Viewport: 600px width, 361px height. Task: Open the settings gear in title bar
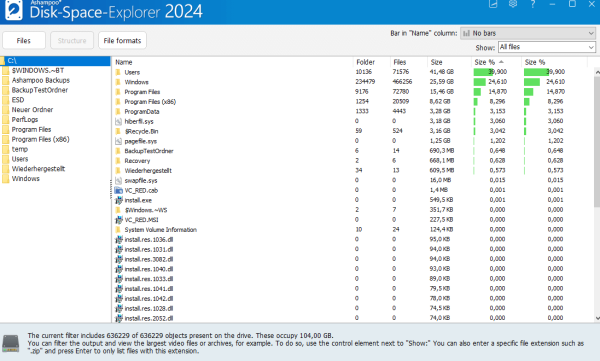[x=513, y=4]
